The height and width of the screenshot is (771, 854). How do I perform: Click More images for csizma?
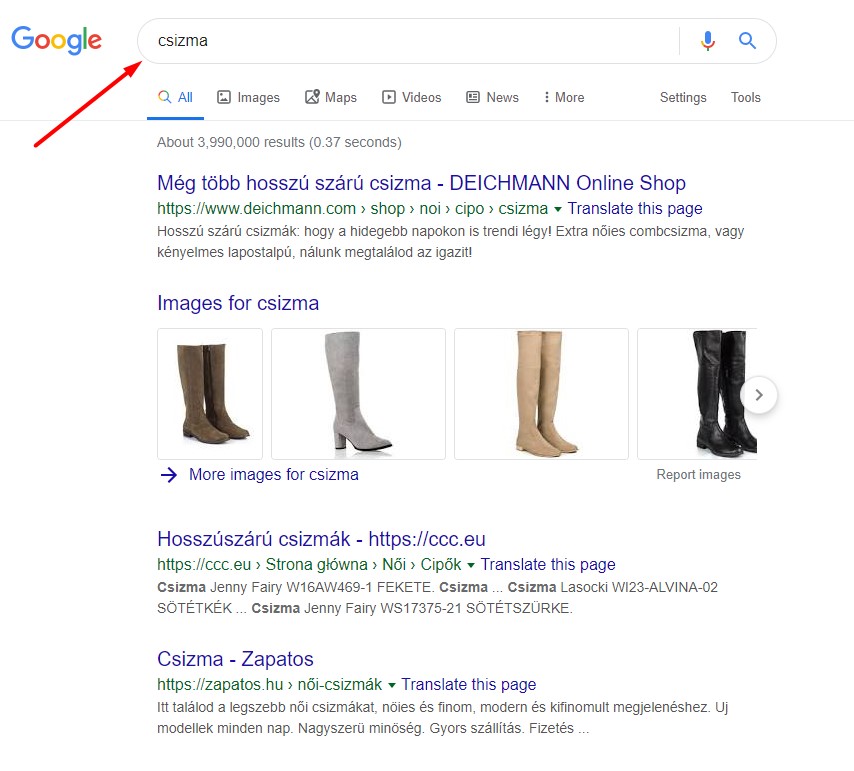click(273, 474)
